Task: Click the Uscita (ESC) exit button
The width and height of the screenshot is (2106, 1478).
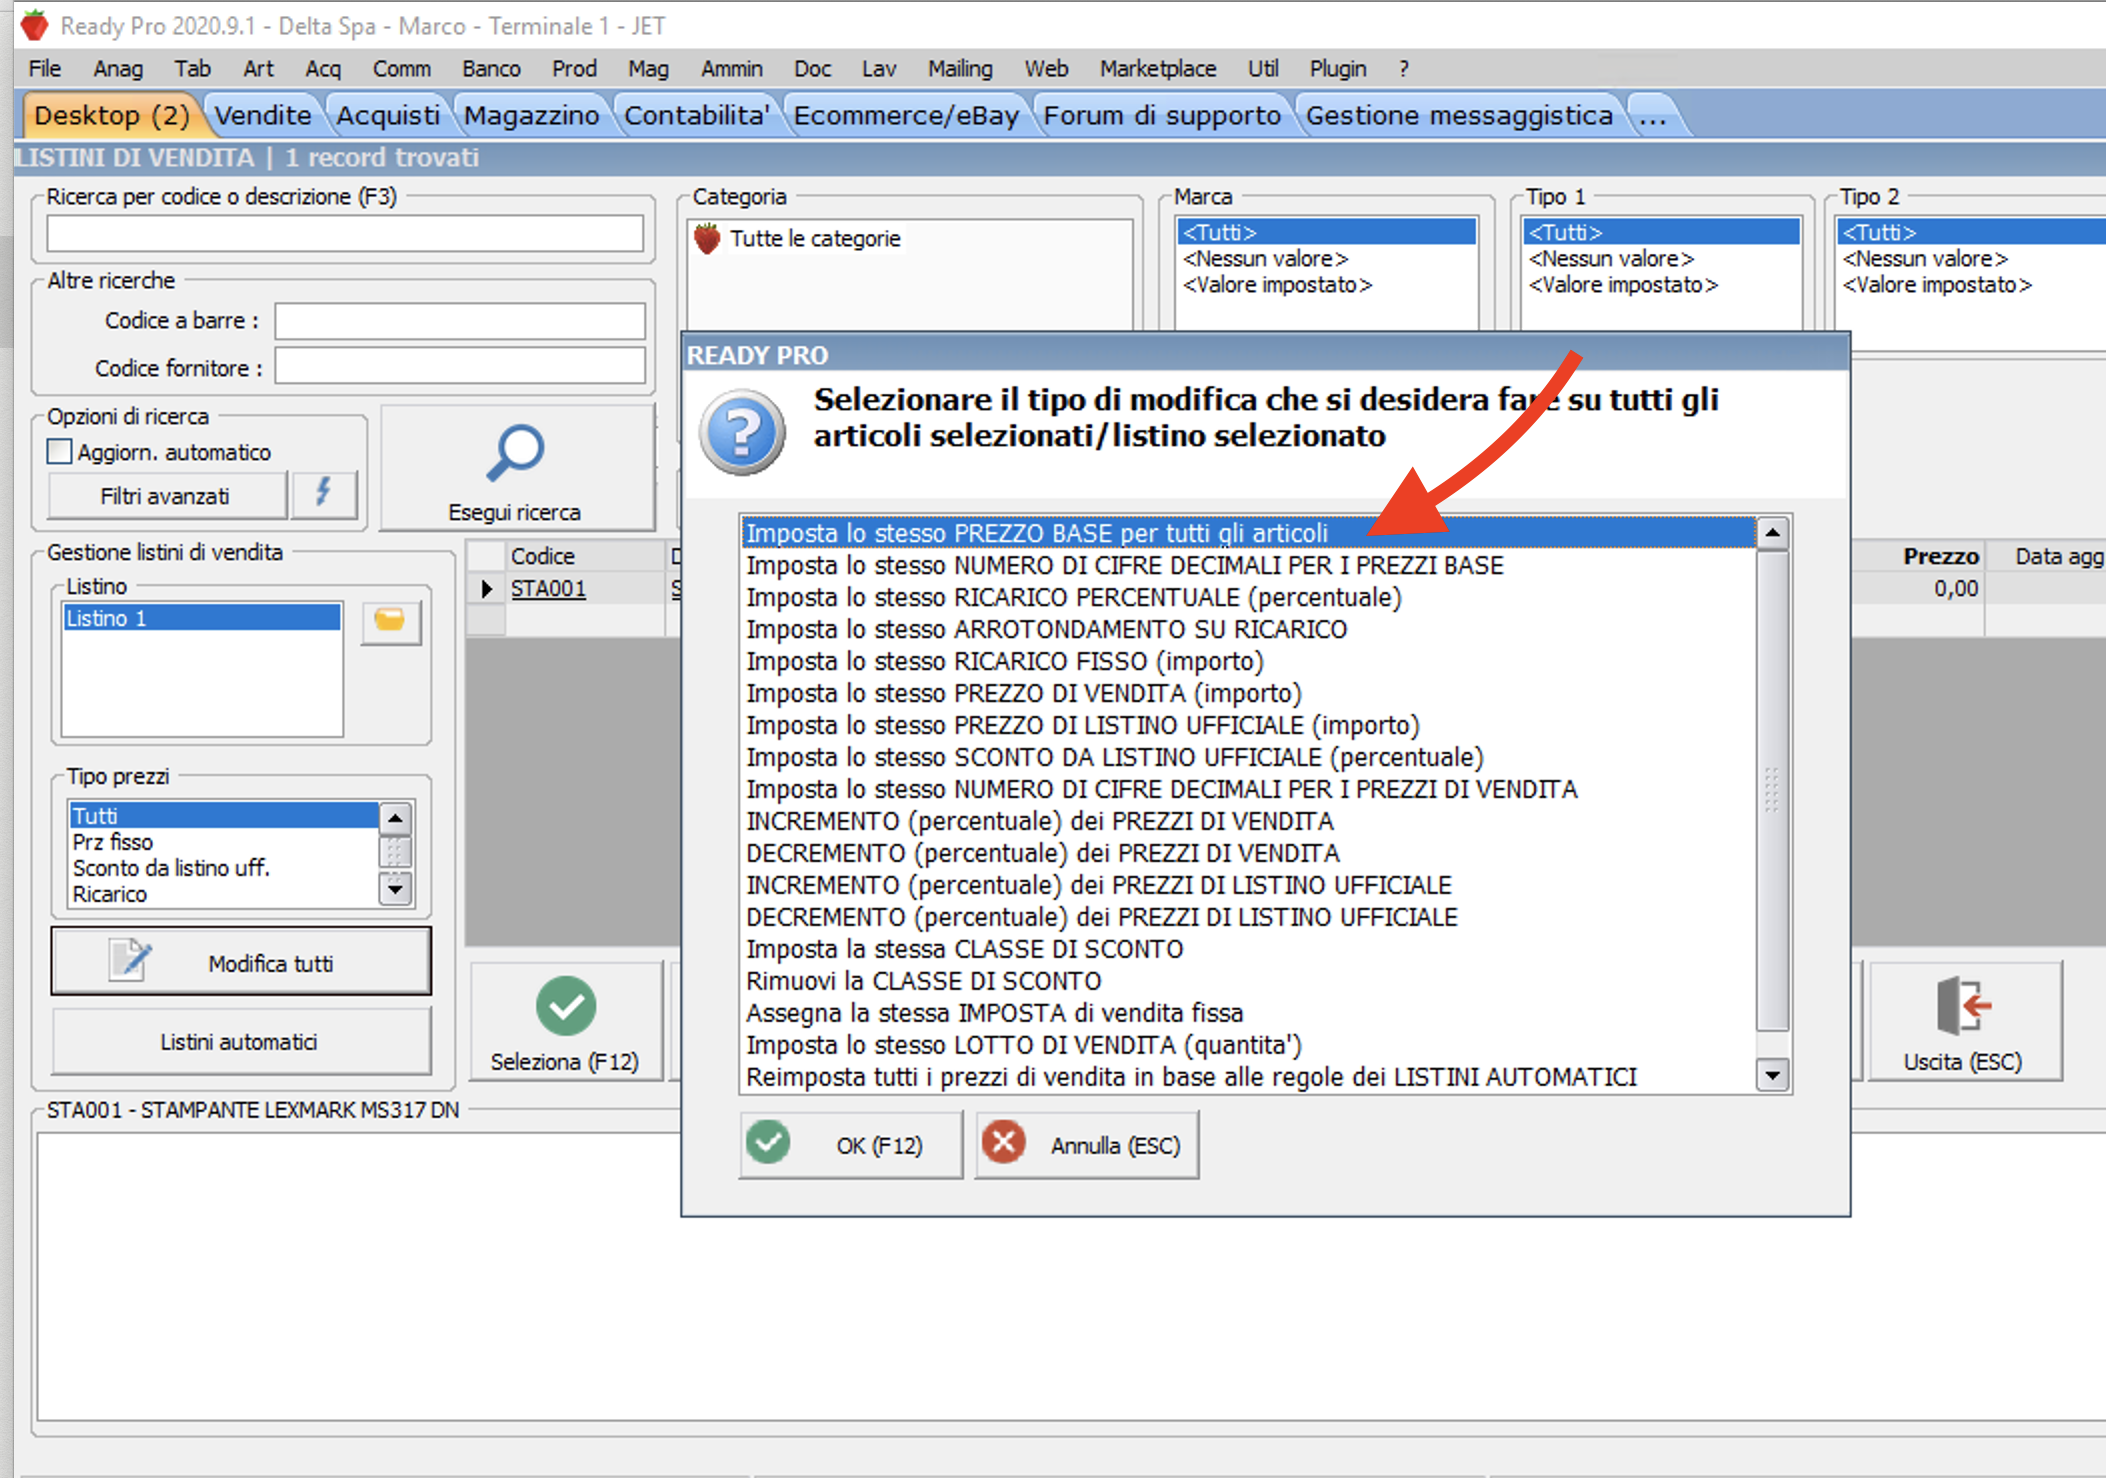Action: (x=1963, y=1021)
